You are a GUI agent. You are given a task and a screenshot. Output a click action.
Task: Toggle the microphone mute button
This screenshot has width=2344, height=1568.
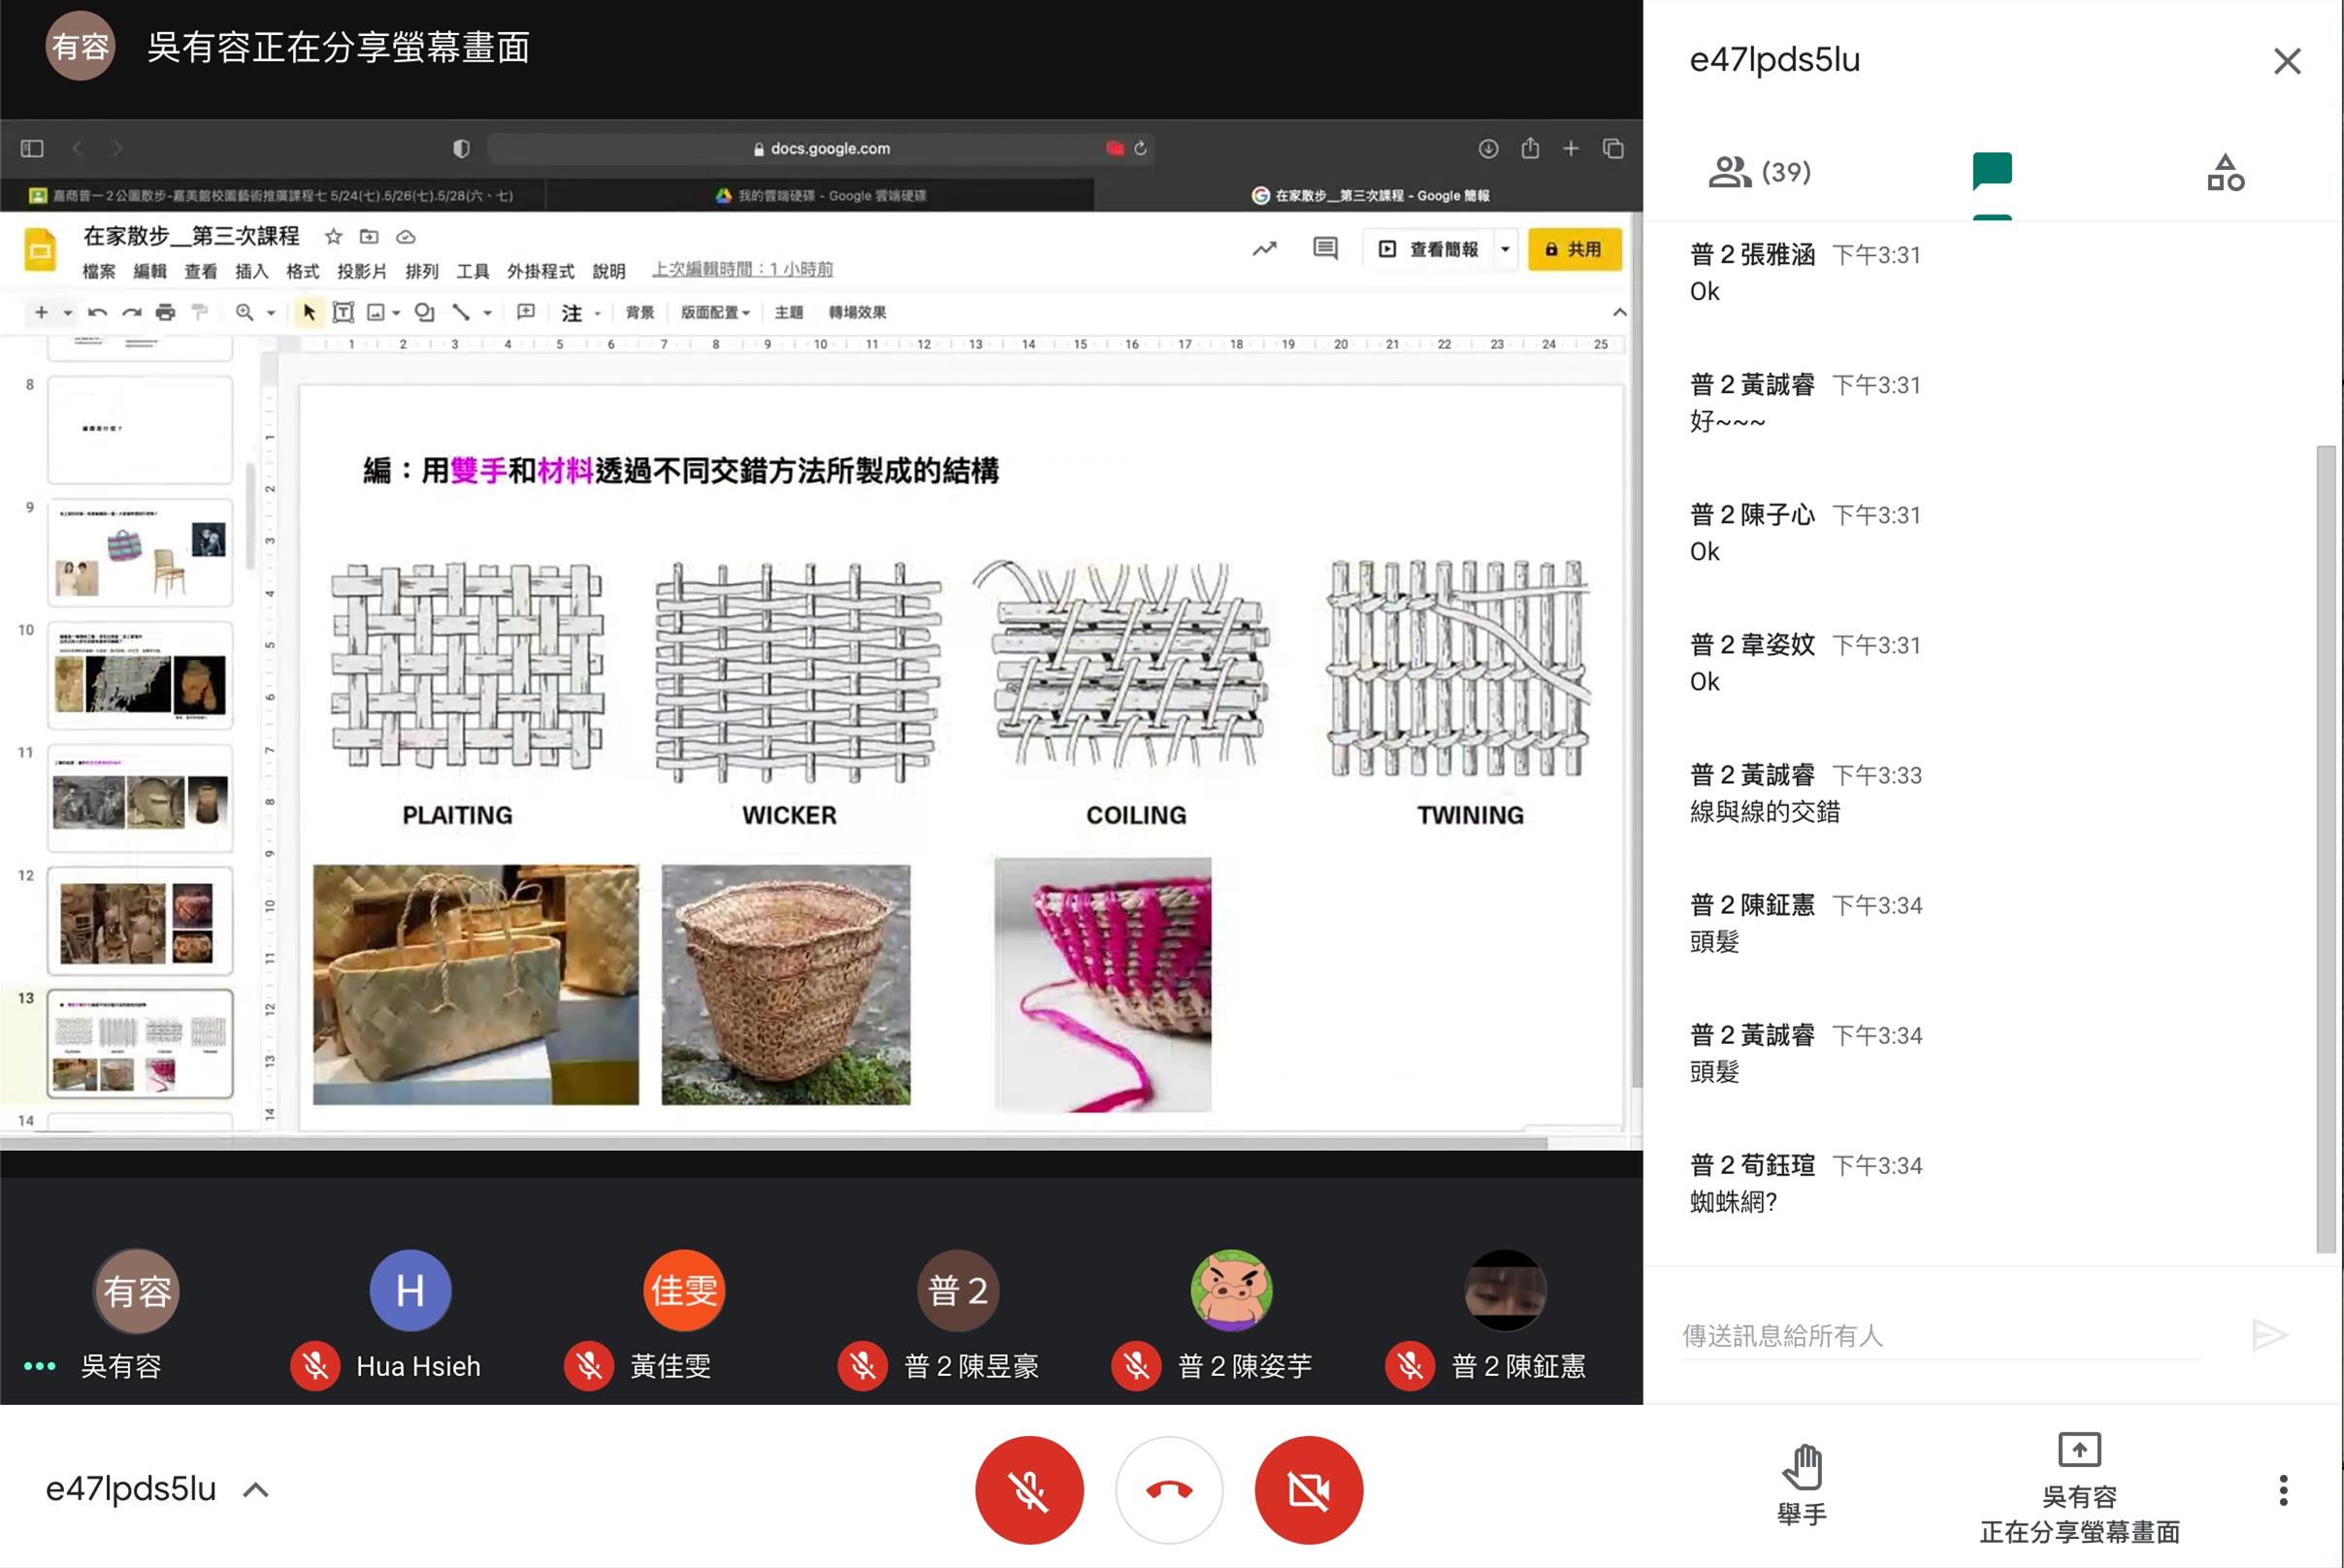(1029, 1490)
